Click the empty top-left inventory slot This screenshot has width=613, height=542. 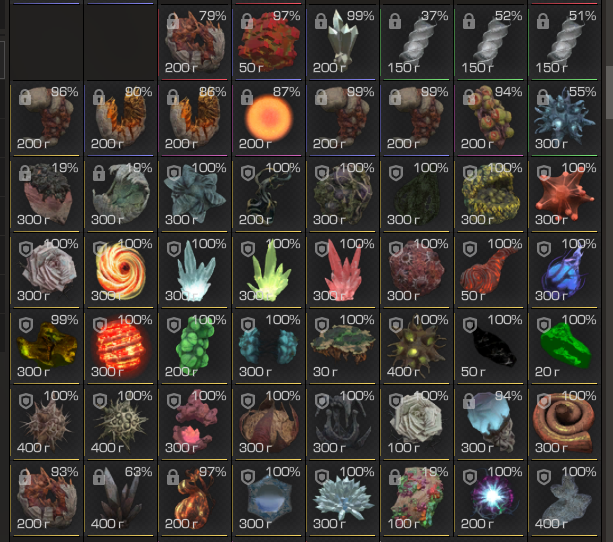(x=47, y=42)
